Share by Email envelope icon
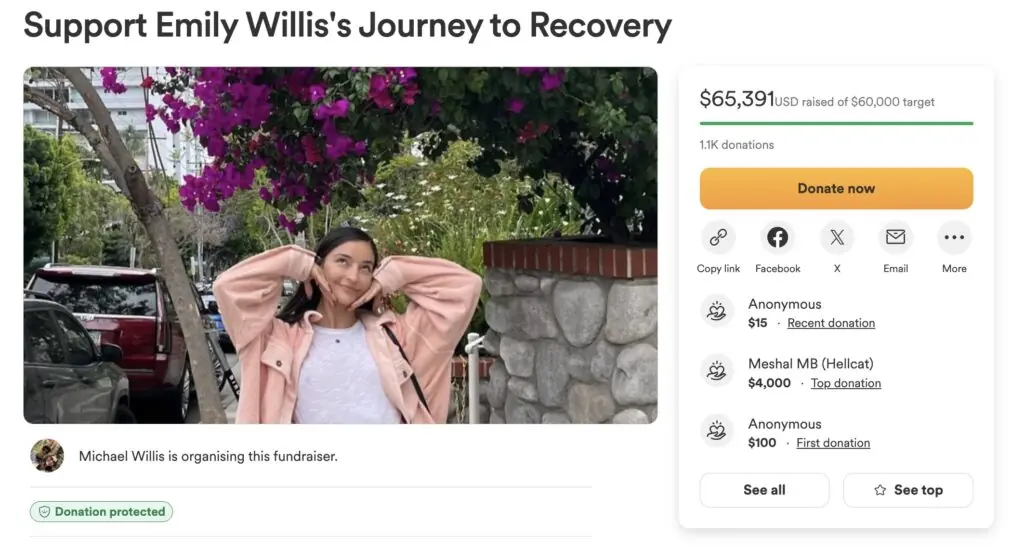The width and height of the screenshot is (1024, 549). 895,238
